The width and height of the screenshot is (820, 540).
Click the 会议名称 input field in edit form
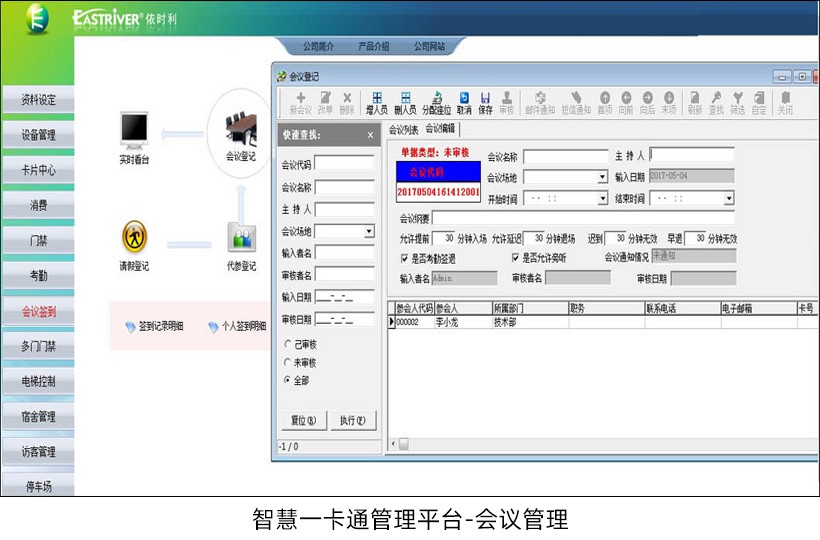pyautogui.click(x=565, y=157)
